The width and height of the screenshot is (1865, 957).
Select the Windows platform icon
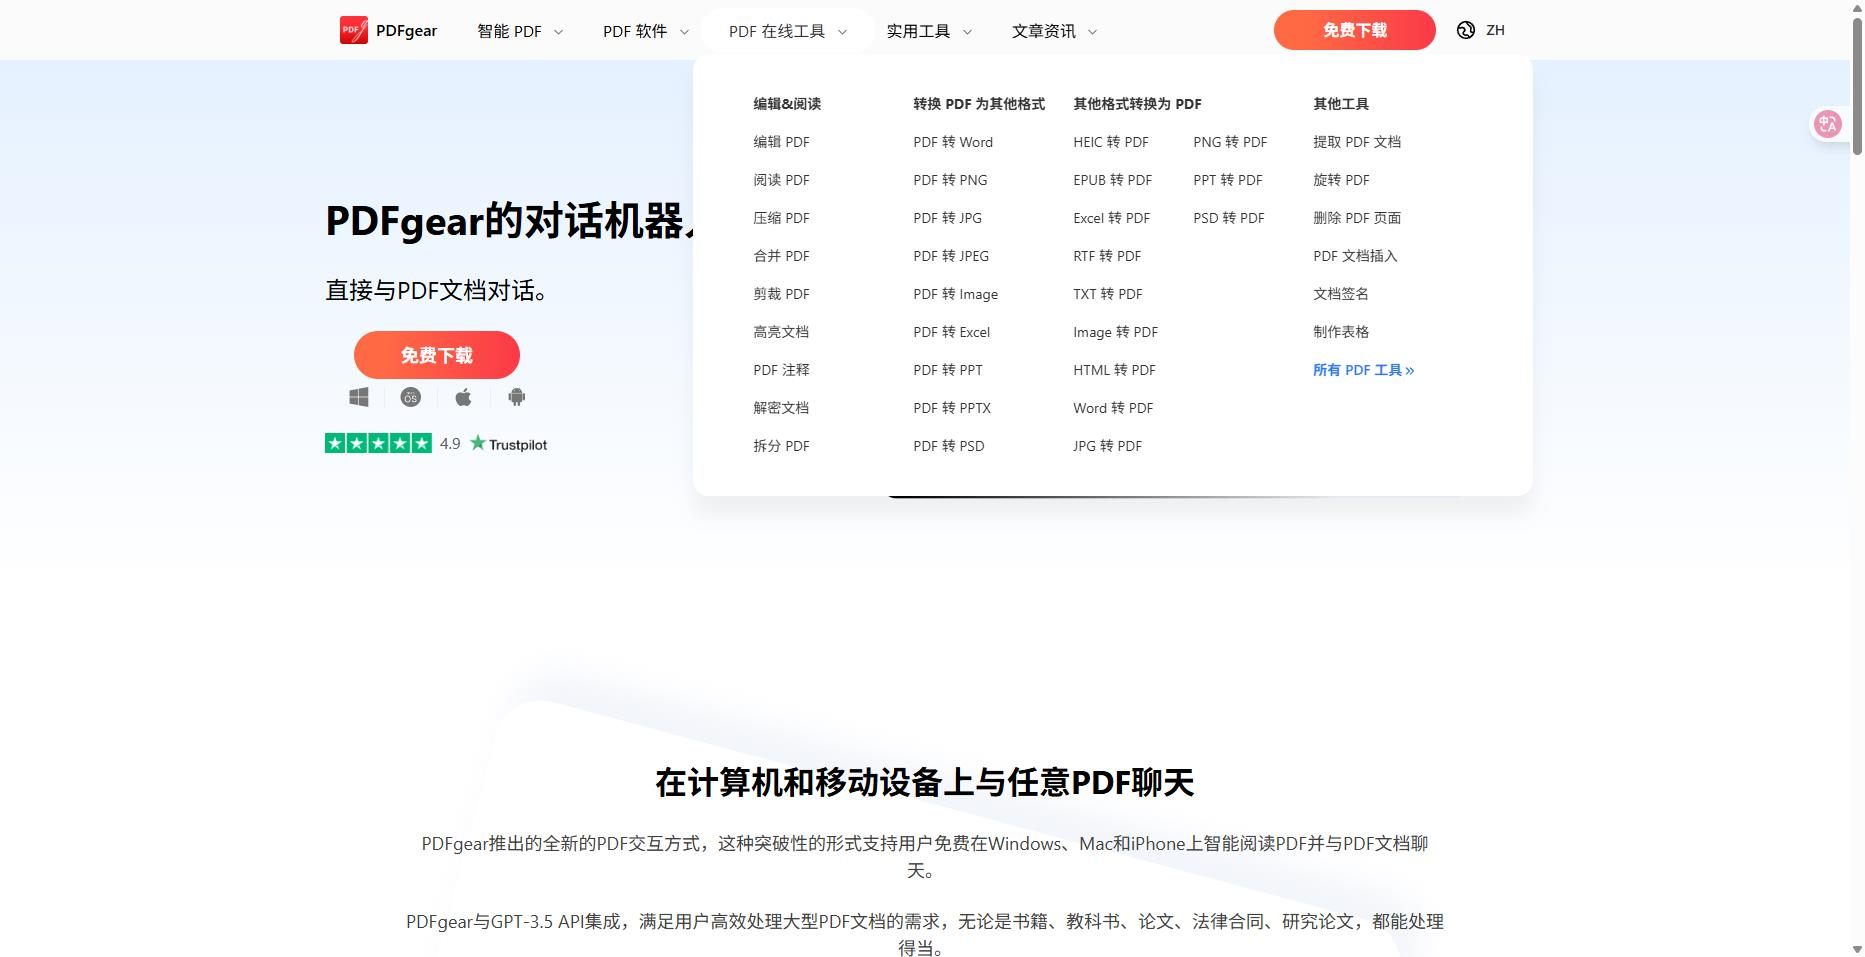[x=359, y=398]
